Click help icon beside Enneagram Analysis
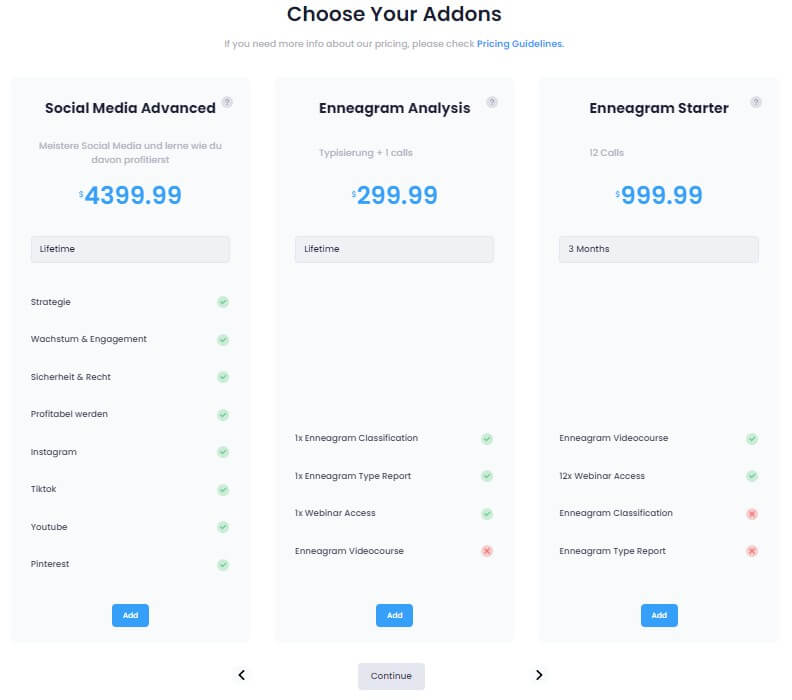This screenshot has width=792, height=700. pos(491,102)
